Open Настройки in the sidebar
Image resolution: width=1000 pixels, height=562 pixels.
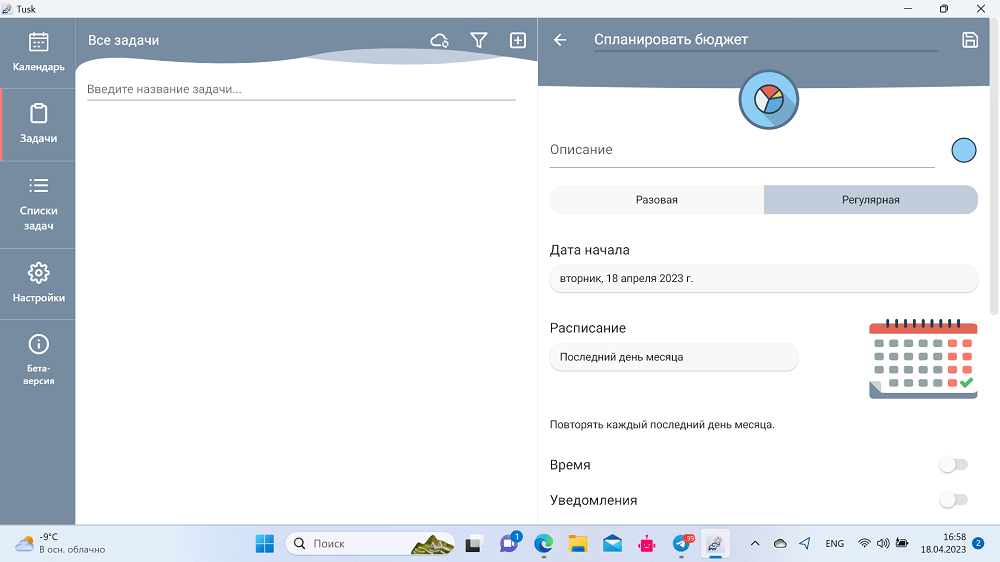pos(38,283)
